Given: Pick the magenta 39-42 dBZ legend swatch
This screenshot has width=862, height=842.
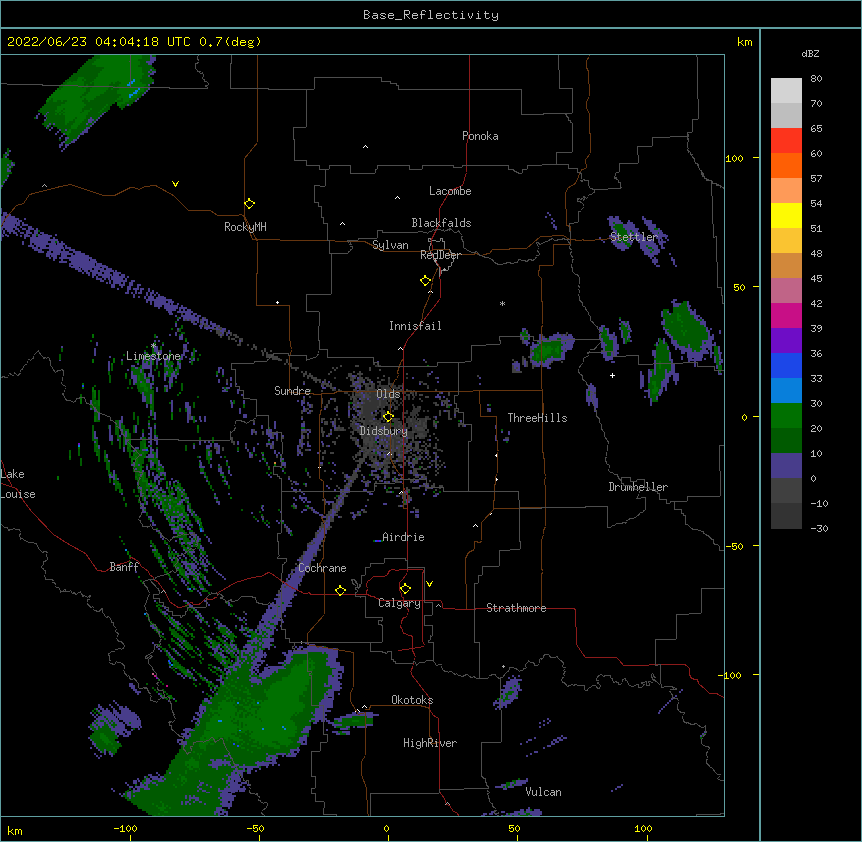Looking at the screenshot, I should click(786, 315).
